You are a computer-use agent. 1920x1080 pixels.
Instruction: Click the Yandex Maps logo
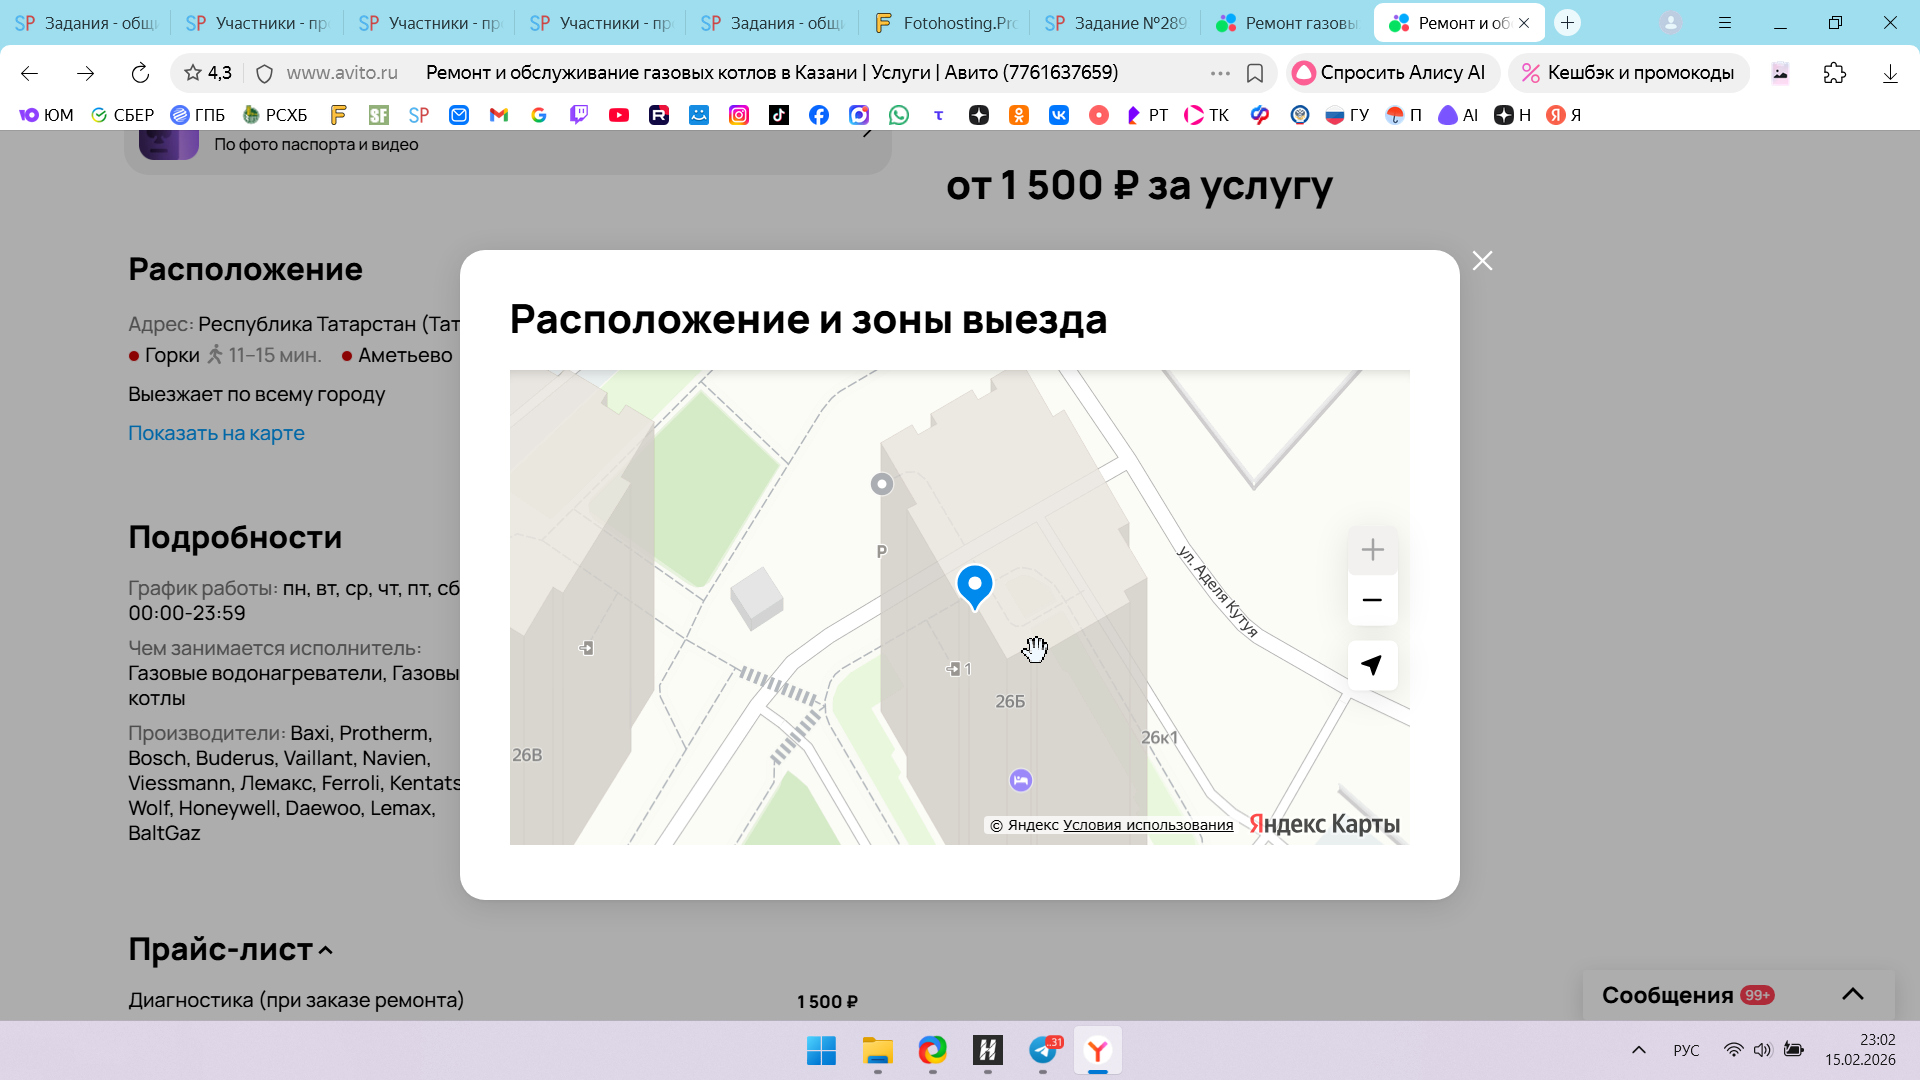click(x=1324, y=824)
